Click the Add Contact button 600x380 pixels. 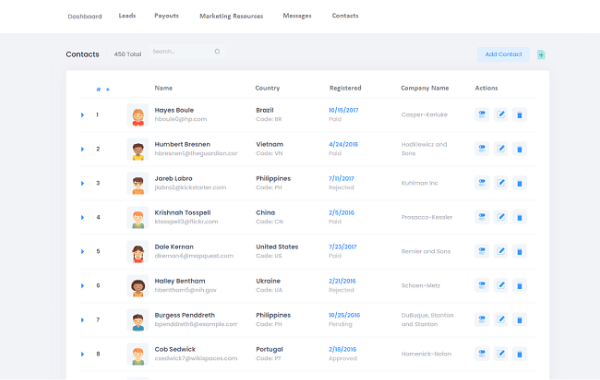503,54
